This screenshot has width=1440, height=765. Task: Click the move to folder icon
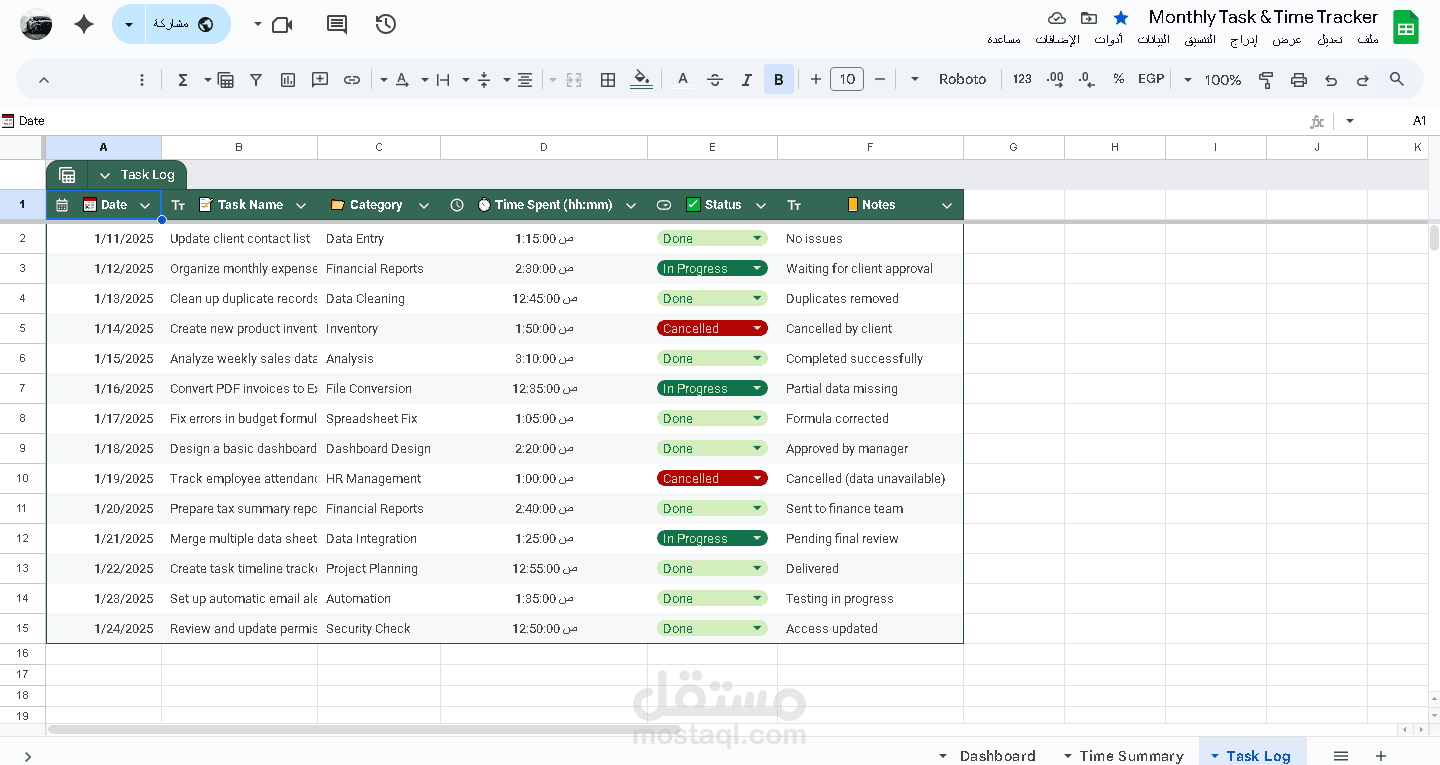click(1089, 18)
